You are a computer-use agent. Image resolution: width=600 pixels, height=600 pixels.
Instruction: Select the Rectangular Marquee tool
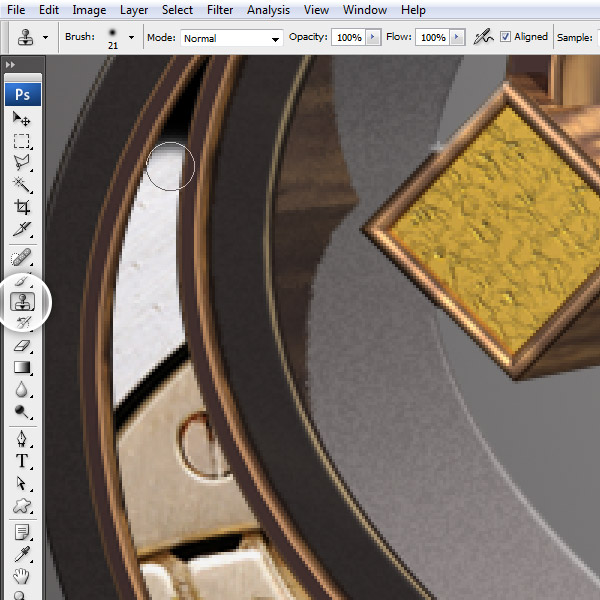22,141
